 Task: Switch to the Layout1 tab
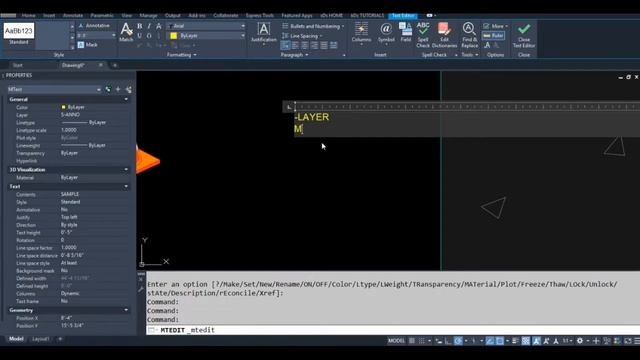pos(40,339)
